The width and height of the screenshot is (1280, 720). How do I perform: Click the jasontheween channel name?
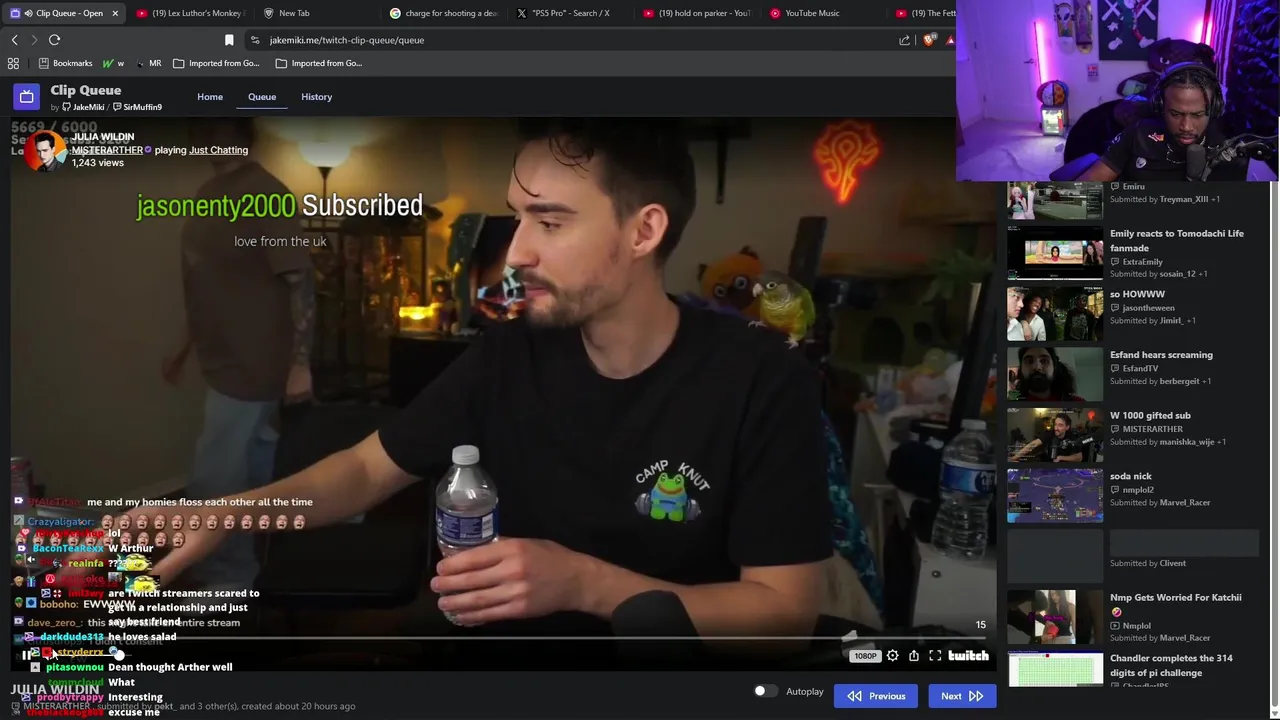coord(1148,308)
